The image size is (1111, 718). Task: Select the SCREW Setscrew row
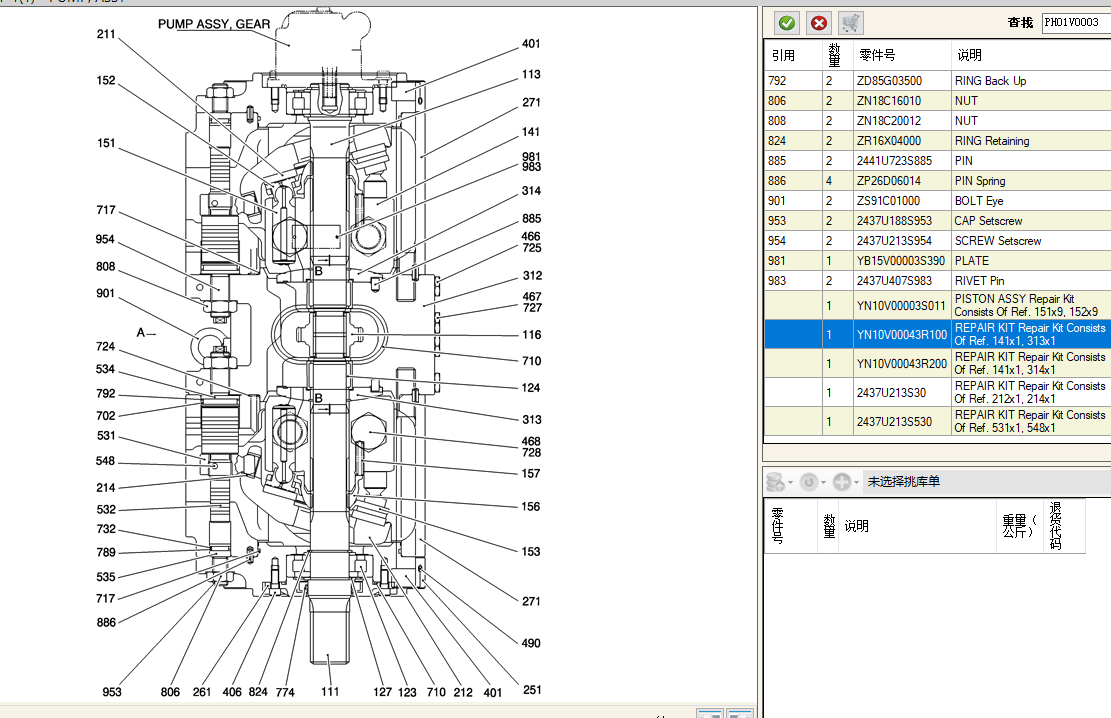(x=937, y=240)
